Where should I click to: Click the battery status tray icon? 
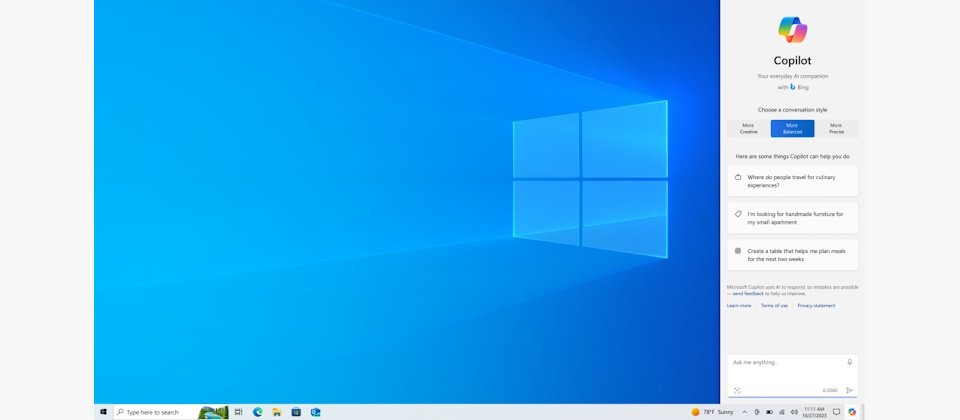click(x=770, y=412)
